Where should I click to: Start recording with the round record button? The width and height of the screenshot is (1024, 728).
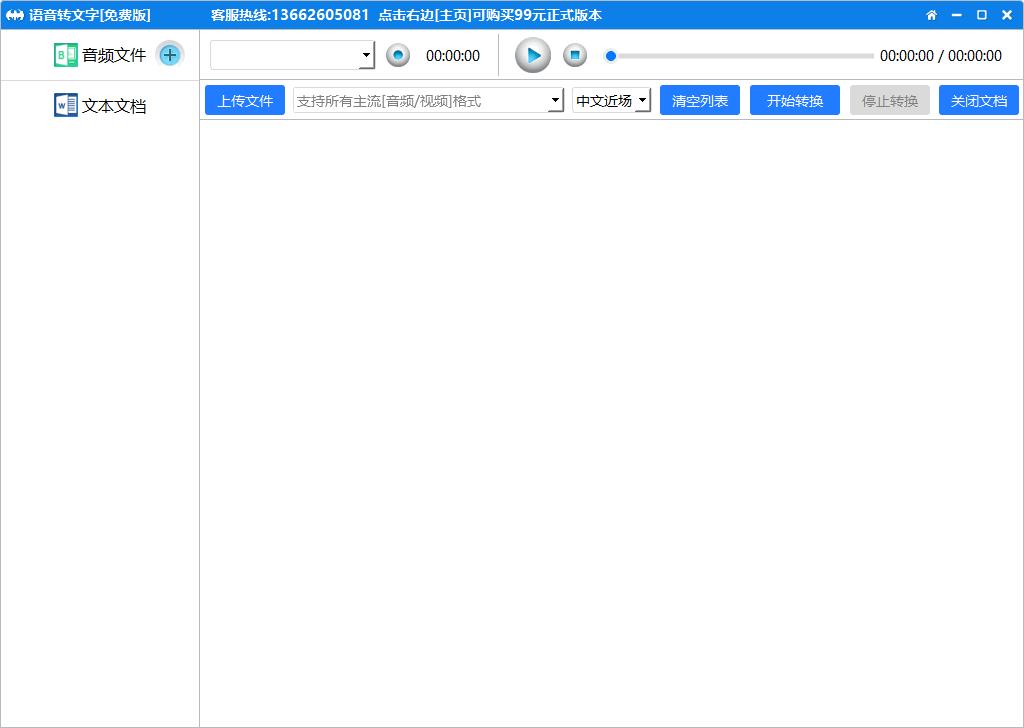[398, 55]
